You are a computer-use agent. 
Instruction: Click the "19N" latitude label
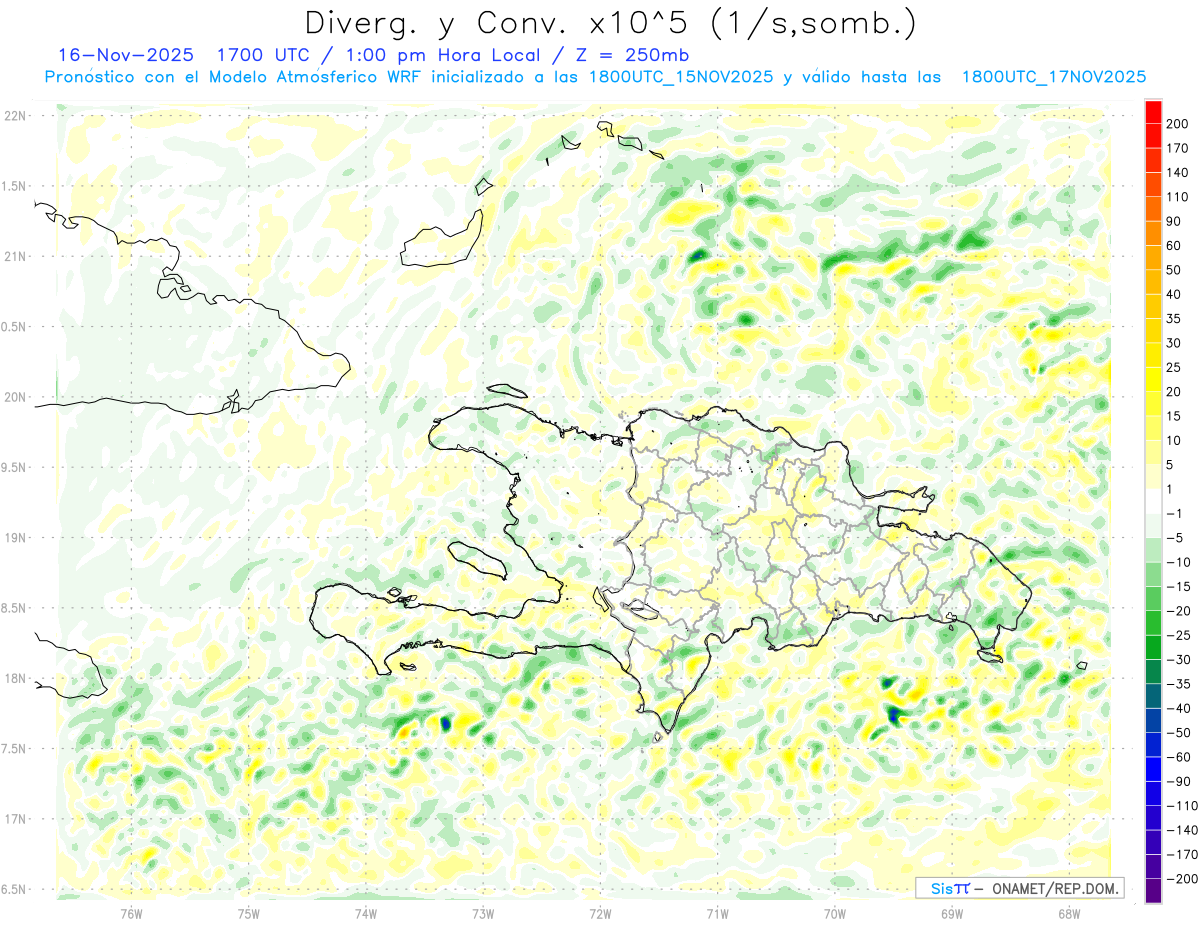tap(14, 538)
